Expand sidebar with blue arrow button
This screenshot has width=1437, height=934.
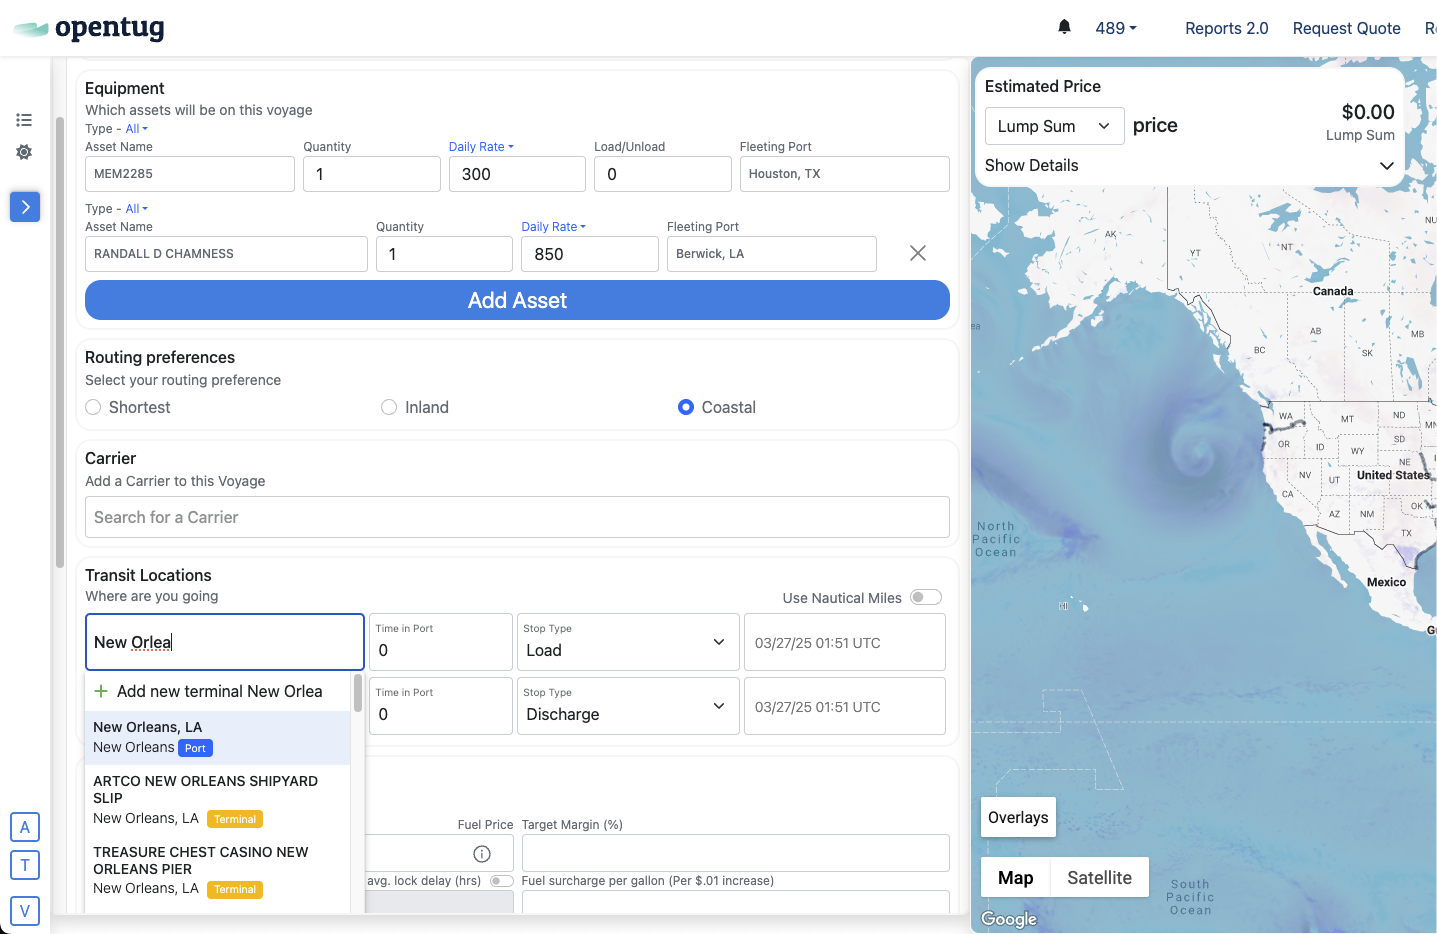tap(25, 207)
